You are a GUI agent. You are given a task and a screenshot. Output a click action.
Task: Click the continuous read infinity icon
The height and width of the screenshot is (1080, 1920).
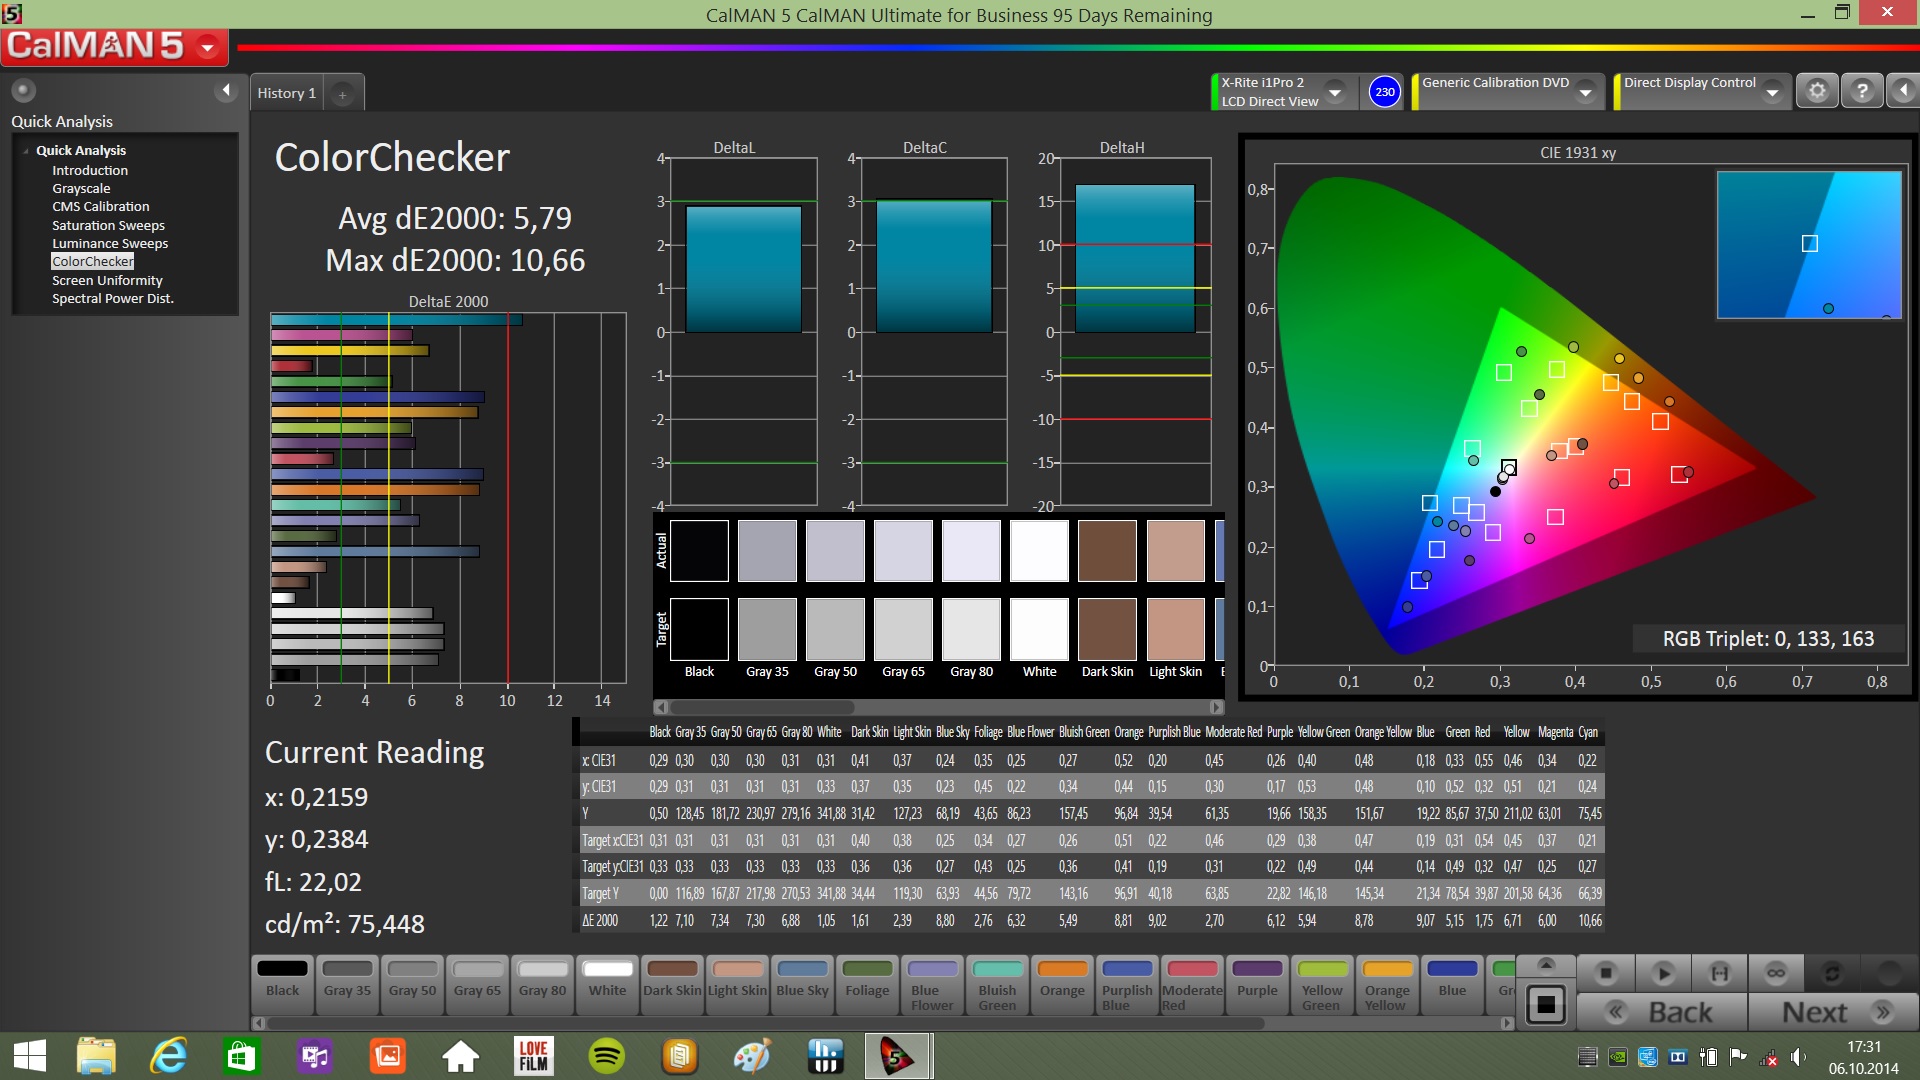click(1775, 972)
